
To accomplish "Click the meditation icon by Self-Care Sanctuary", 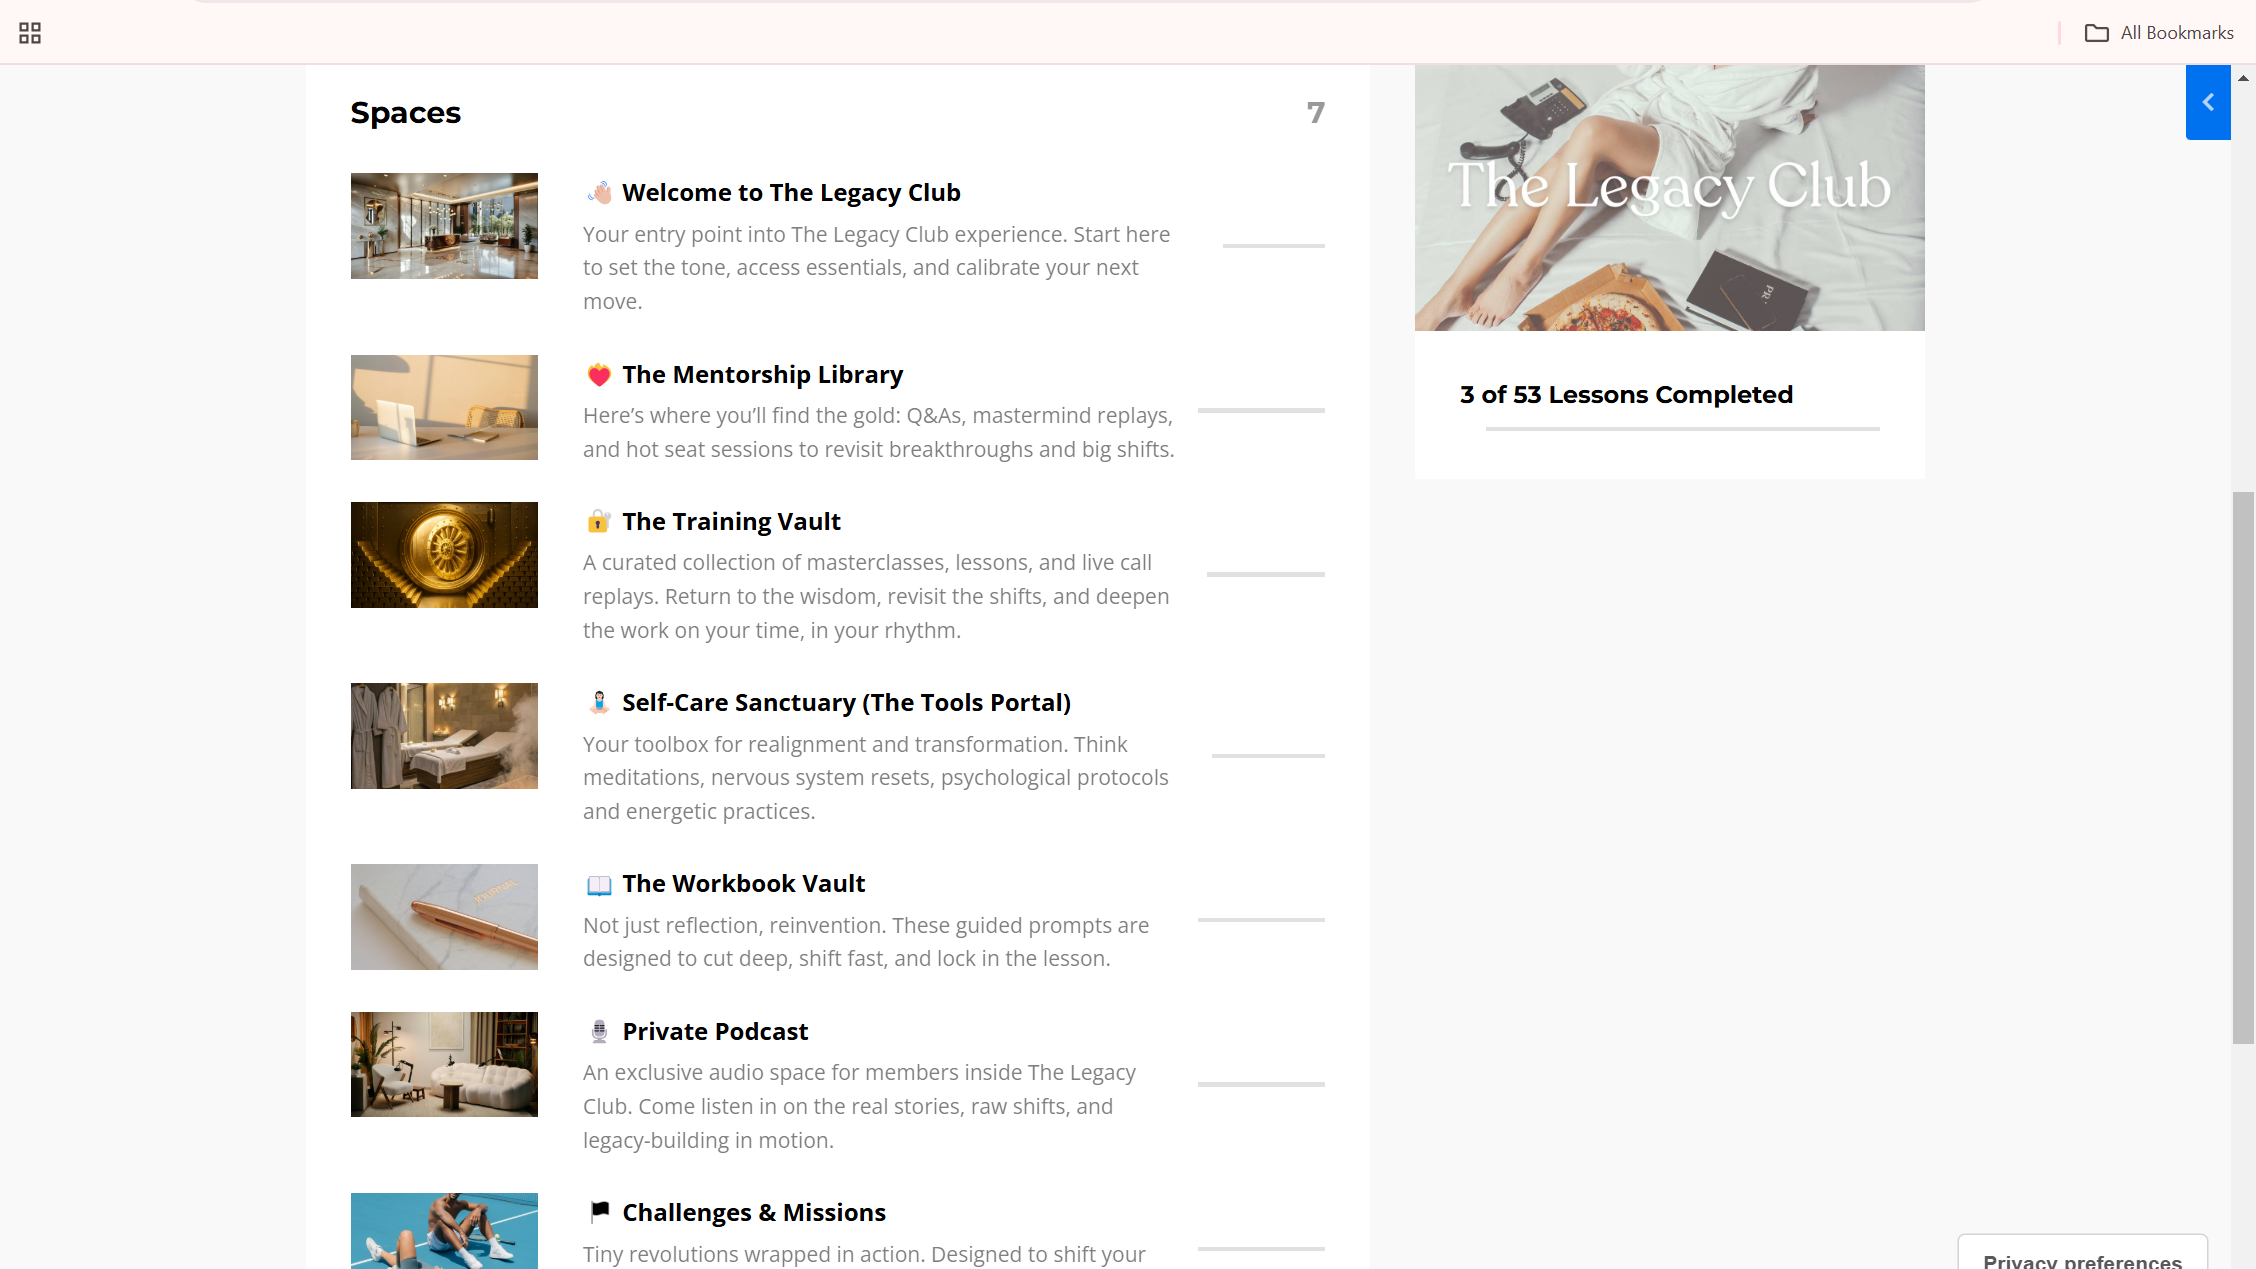I will point(599,702).
